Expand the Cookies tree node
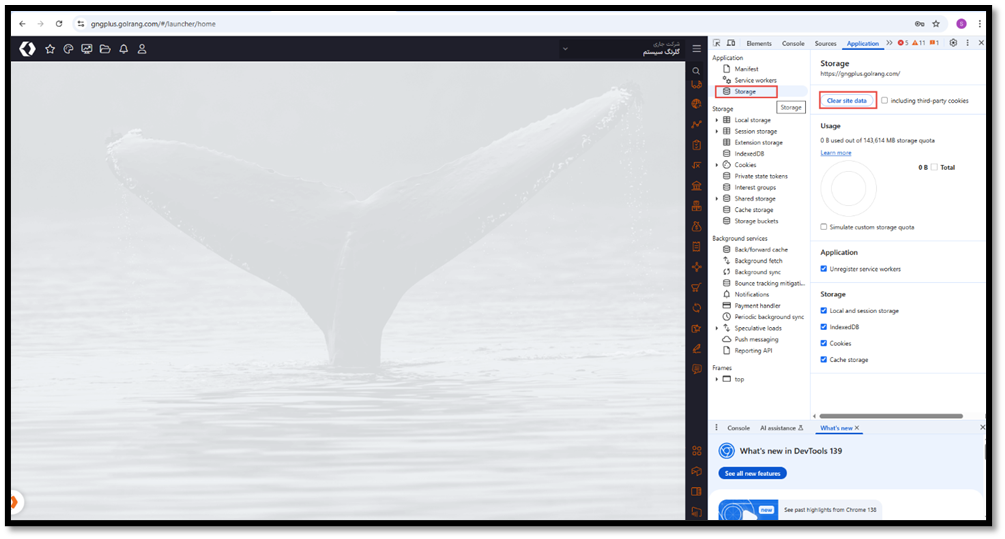Screen dimensions: 1005x539 pos(717,165)
